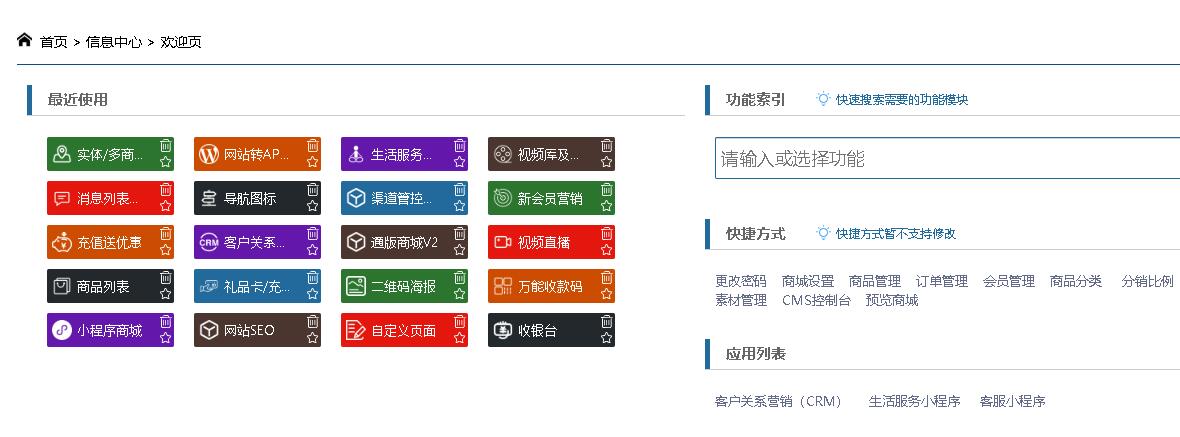This screenshot has height=437, width=1180.
Task: Open the 首页 breadcrumb link
Action: (x=53, y=42)
